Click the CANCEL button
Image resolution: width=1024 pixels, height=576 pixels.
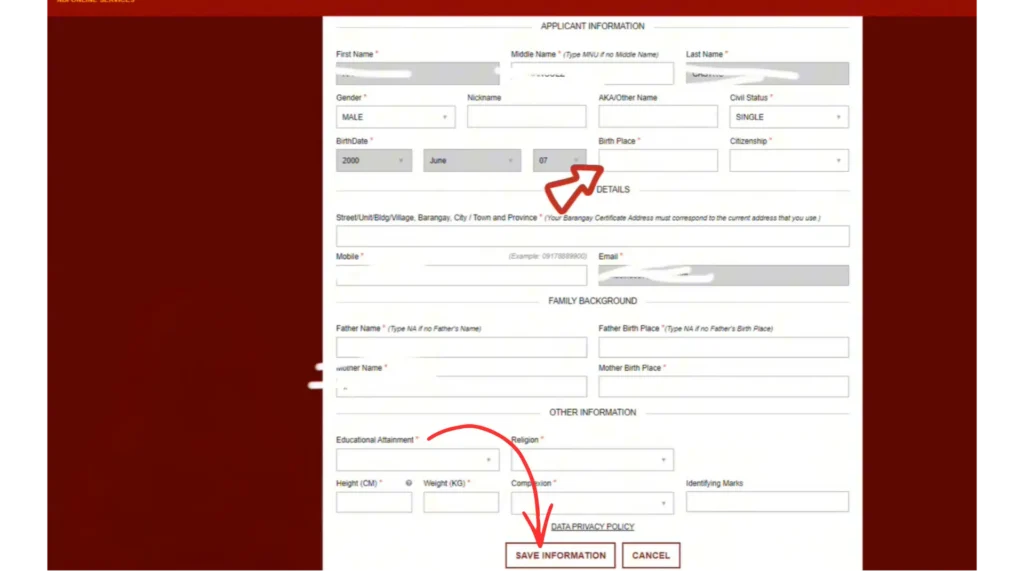click(650, 555)
